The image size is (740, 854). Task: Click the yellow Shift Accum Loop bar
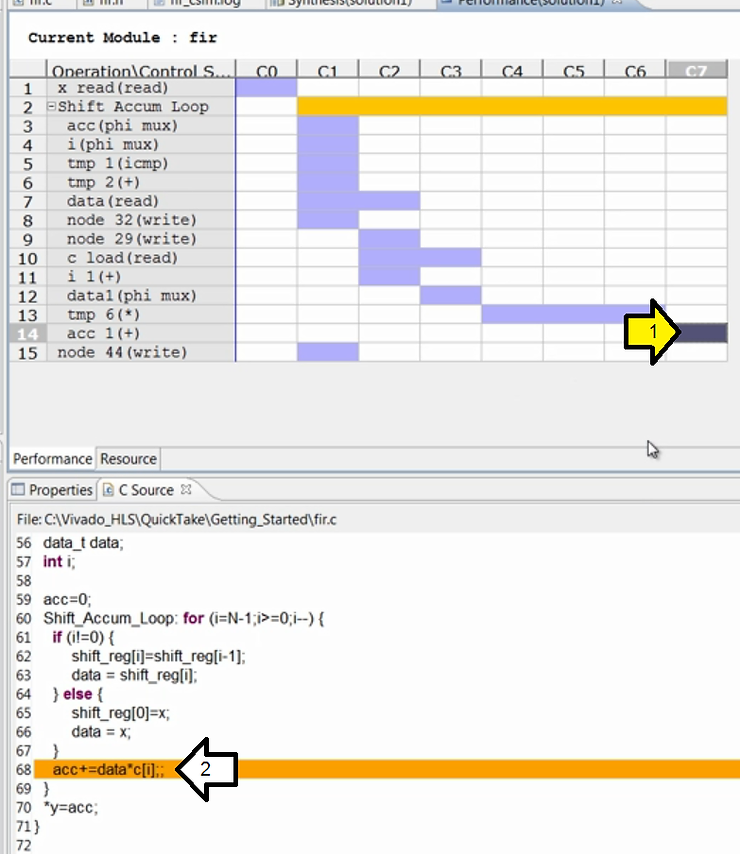click(x=512, y=106)
